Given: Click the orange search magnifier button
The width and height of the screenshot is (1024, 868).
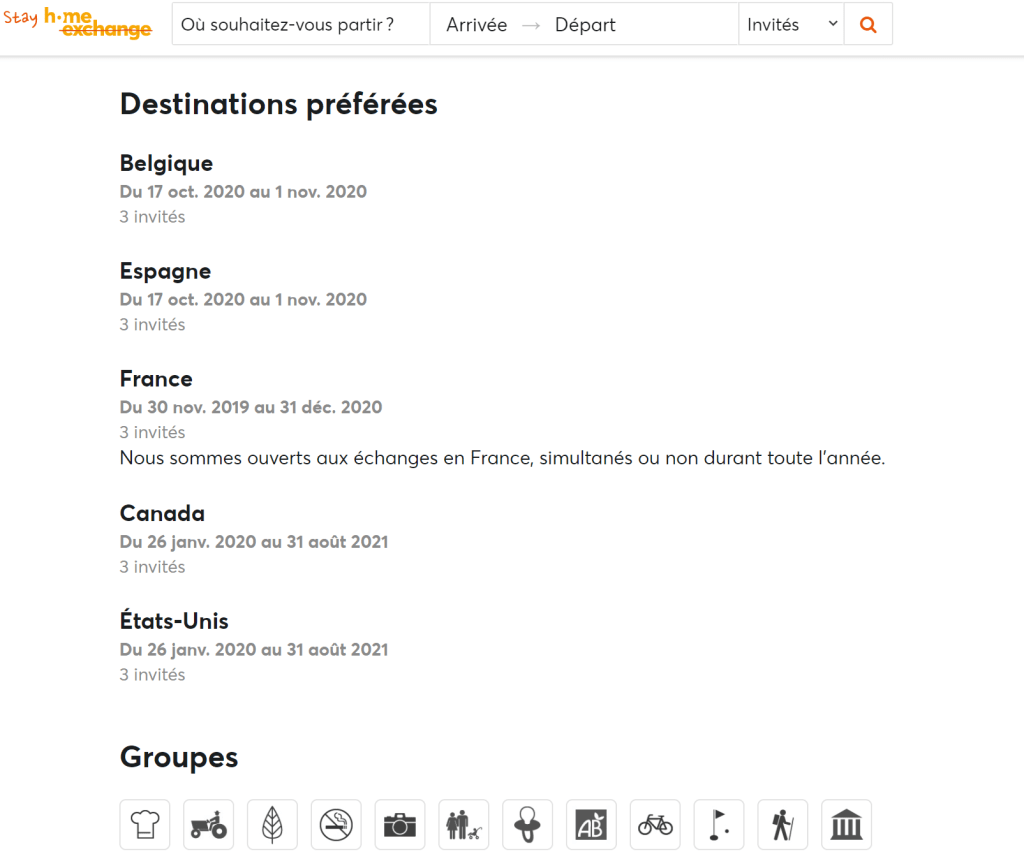Looking at the screenshot, I should click(868, 25).
